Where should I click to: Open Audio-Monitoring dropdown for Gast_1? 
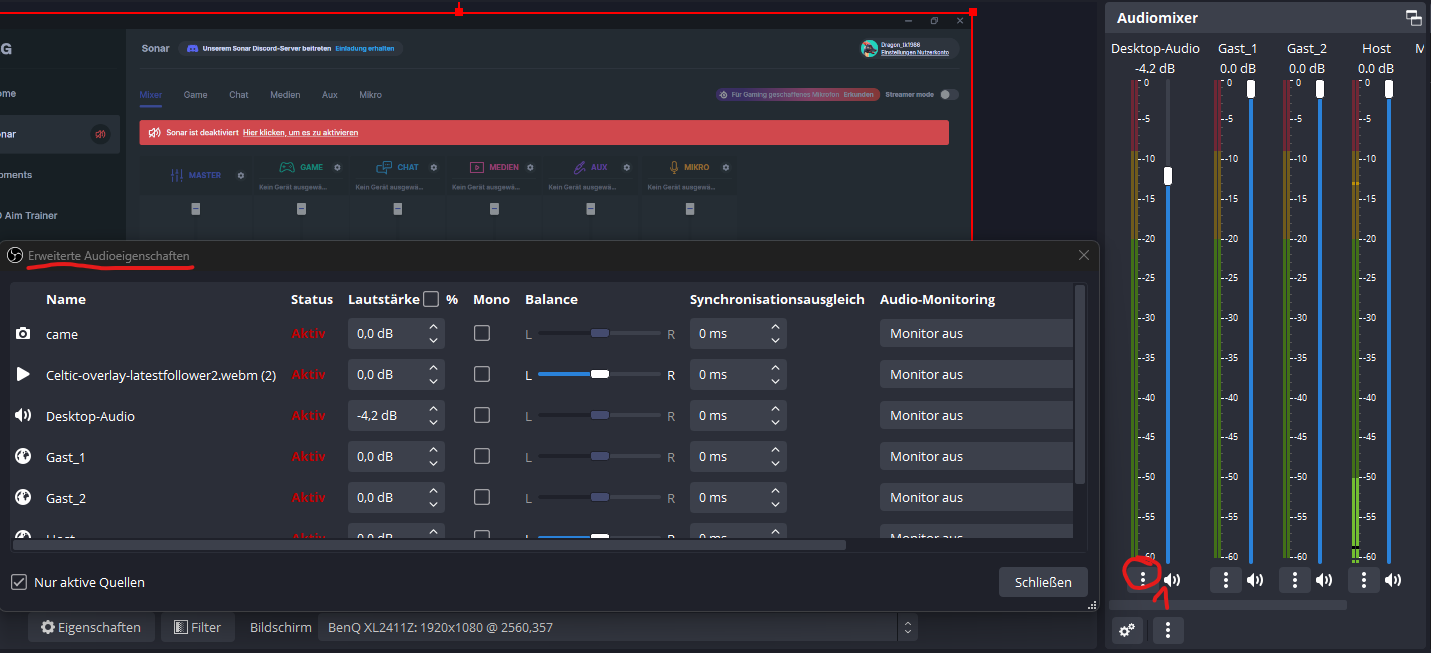click(x=975, y=456)
